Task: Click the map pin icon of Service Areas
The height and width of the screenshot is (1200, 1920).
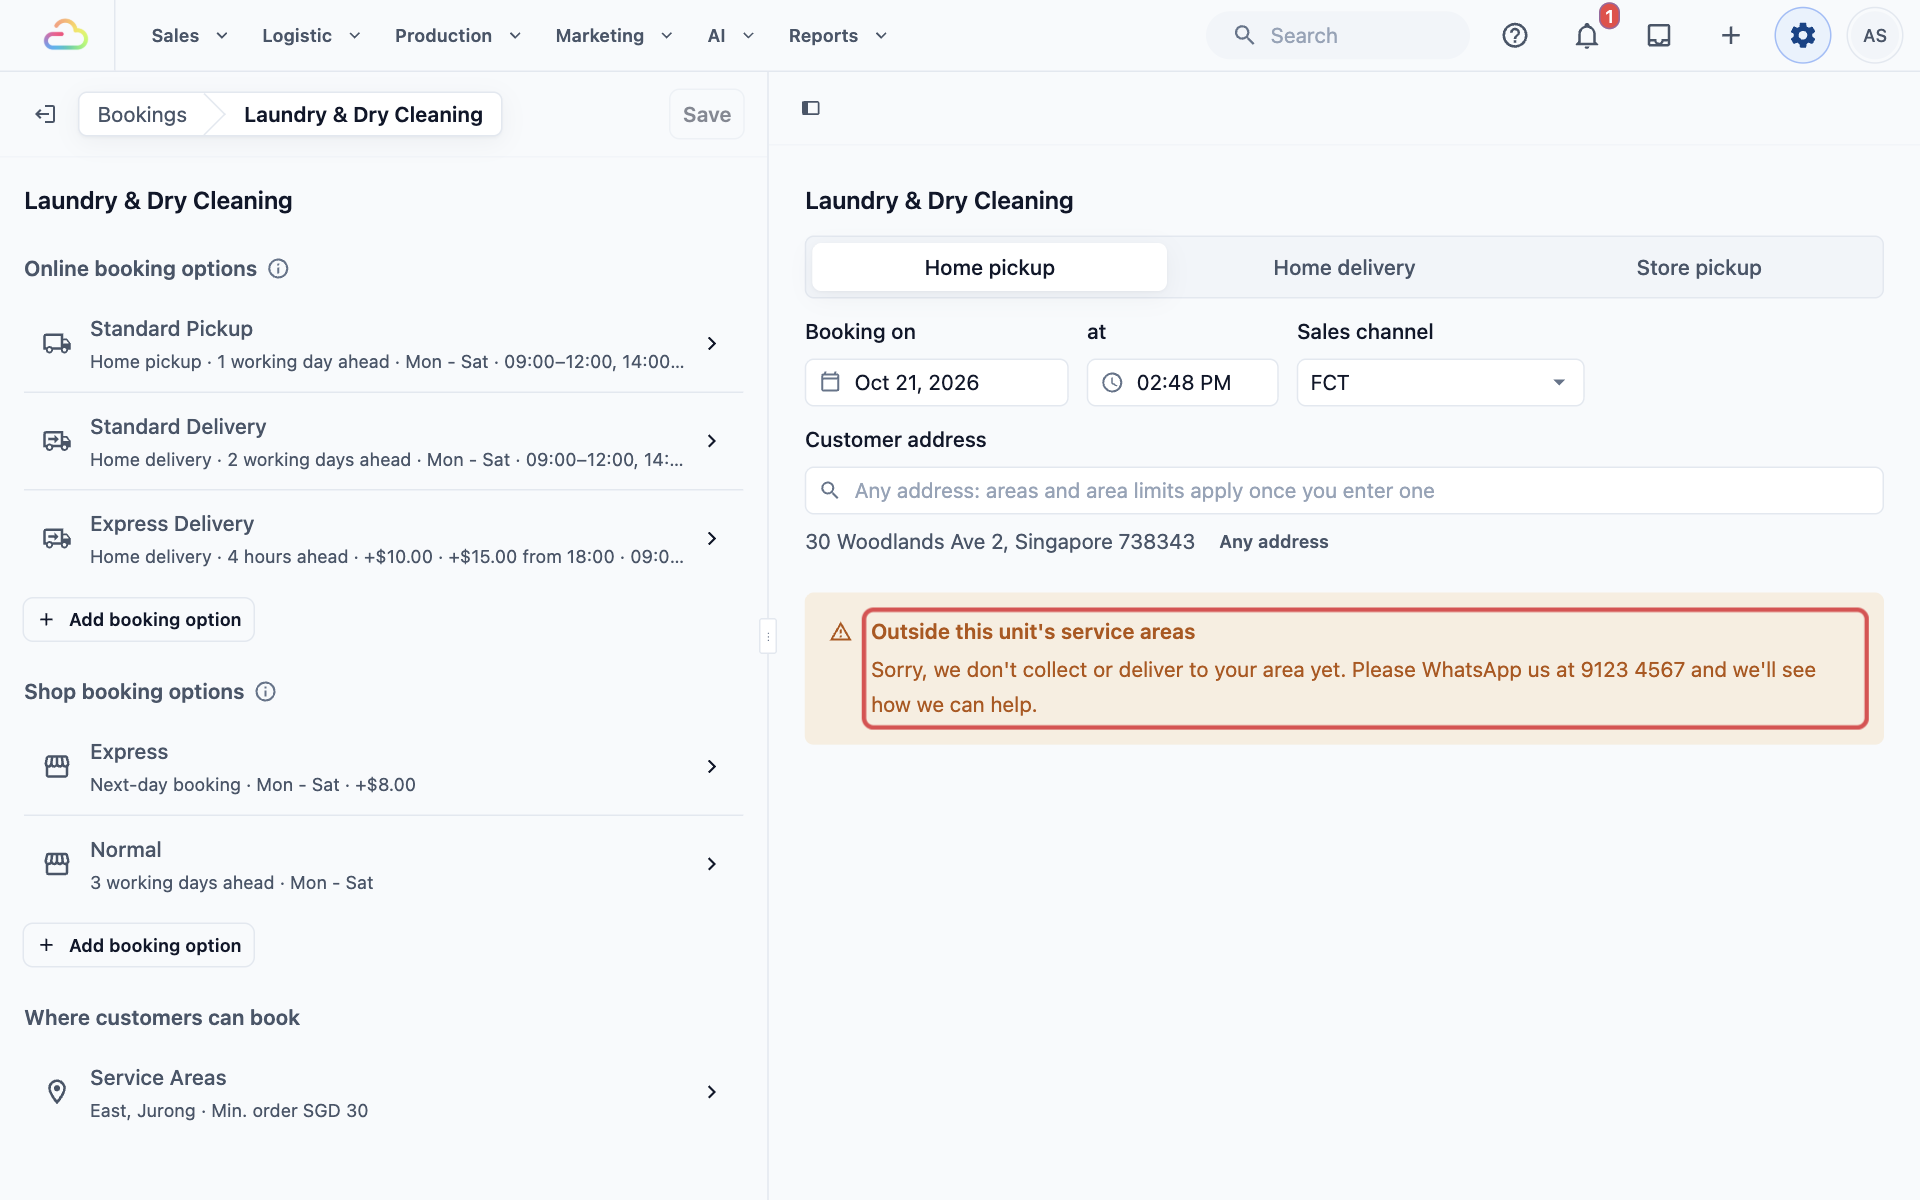Action: pos(57,1092)
